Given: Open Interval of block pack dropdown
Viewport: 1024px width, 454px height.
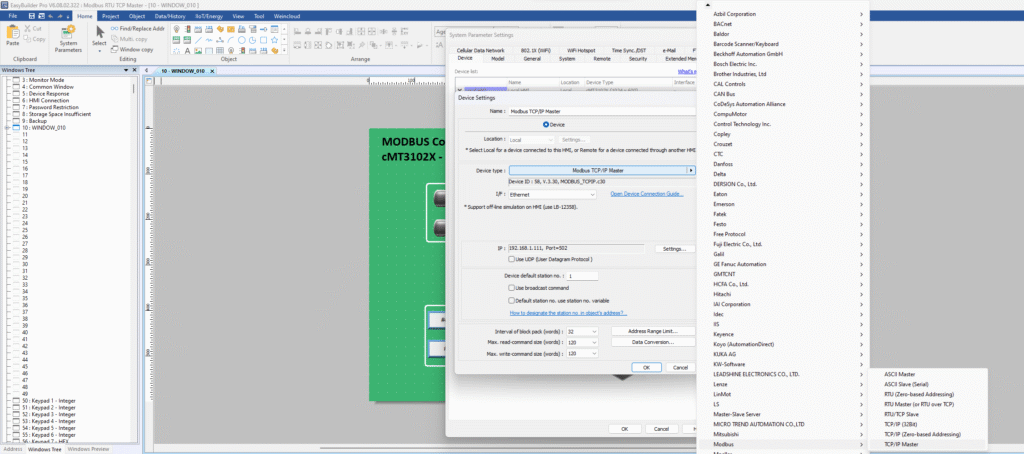Looking at the screenshot, I should coord(582,331).
